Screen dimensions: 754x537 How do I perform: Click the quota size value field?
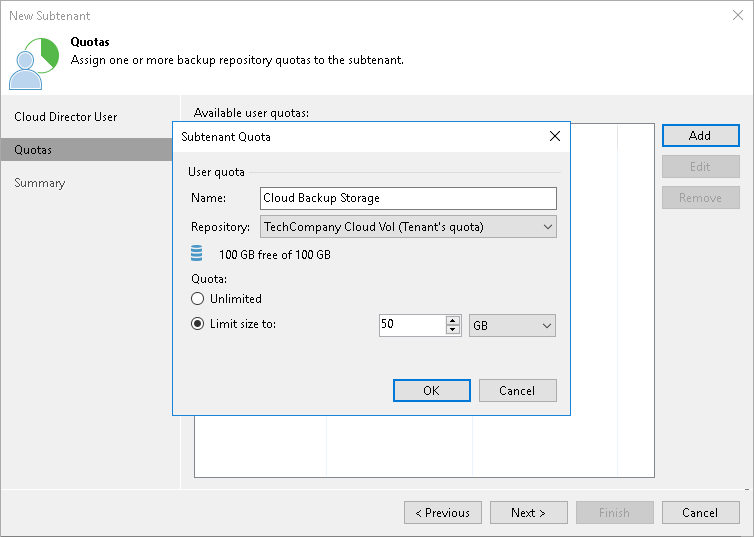[412, 325]
